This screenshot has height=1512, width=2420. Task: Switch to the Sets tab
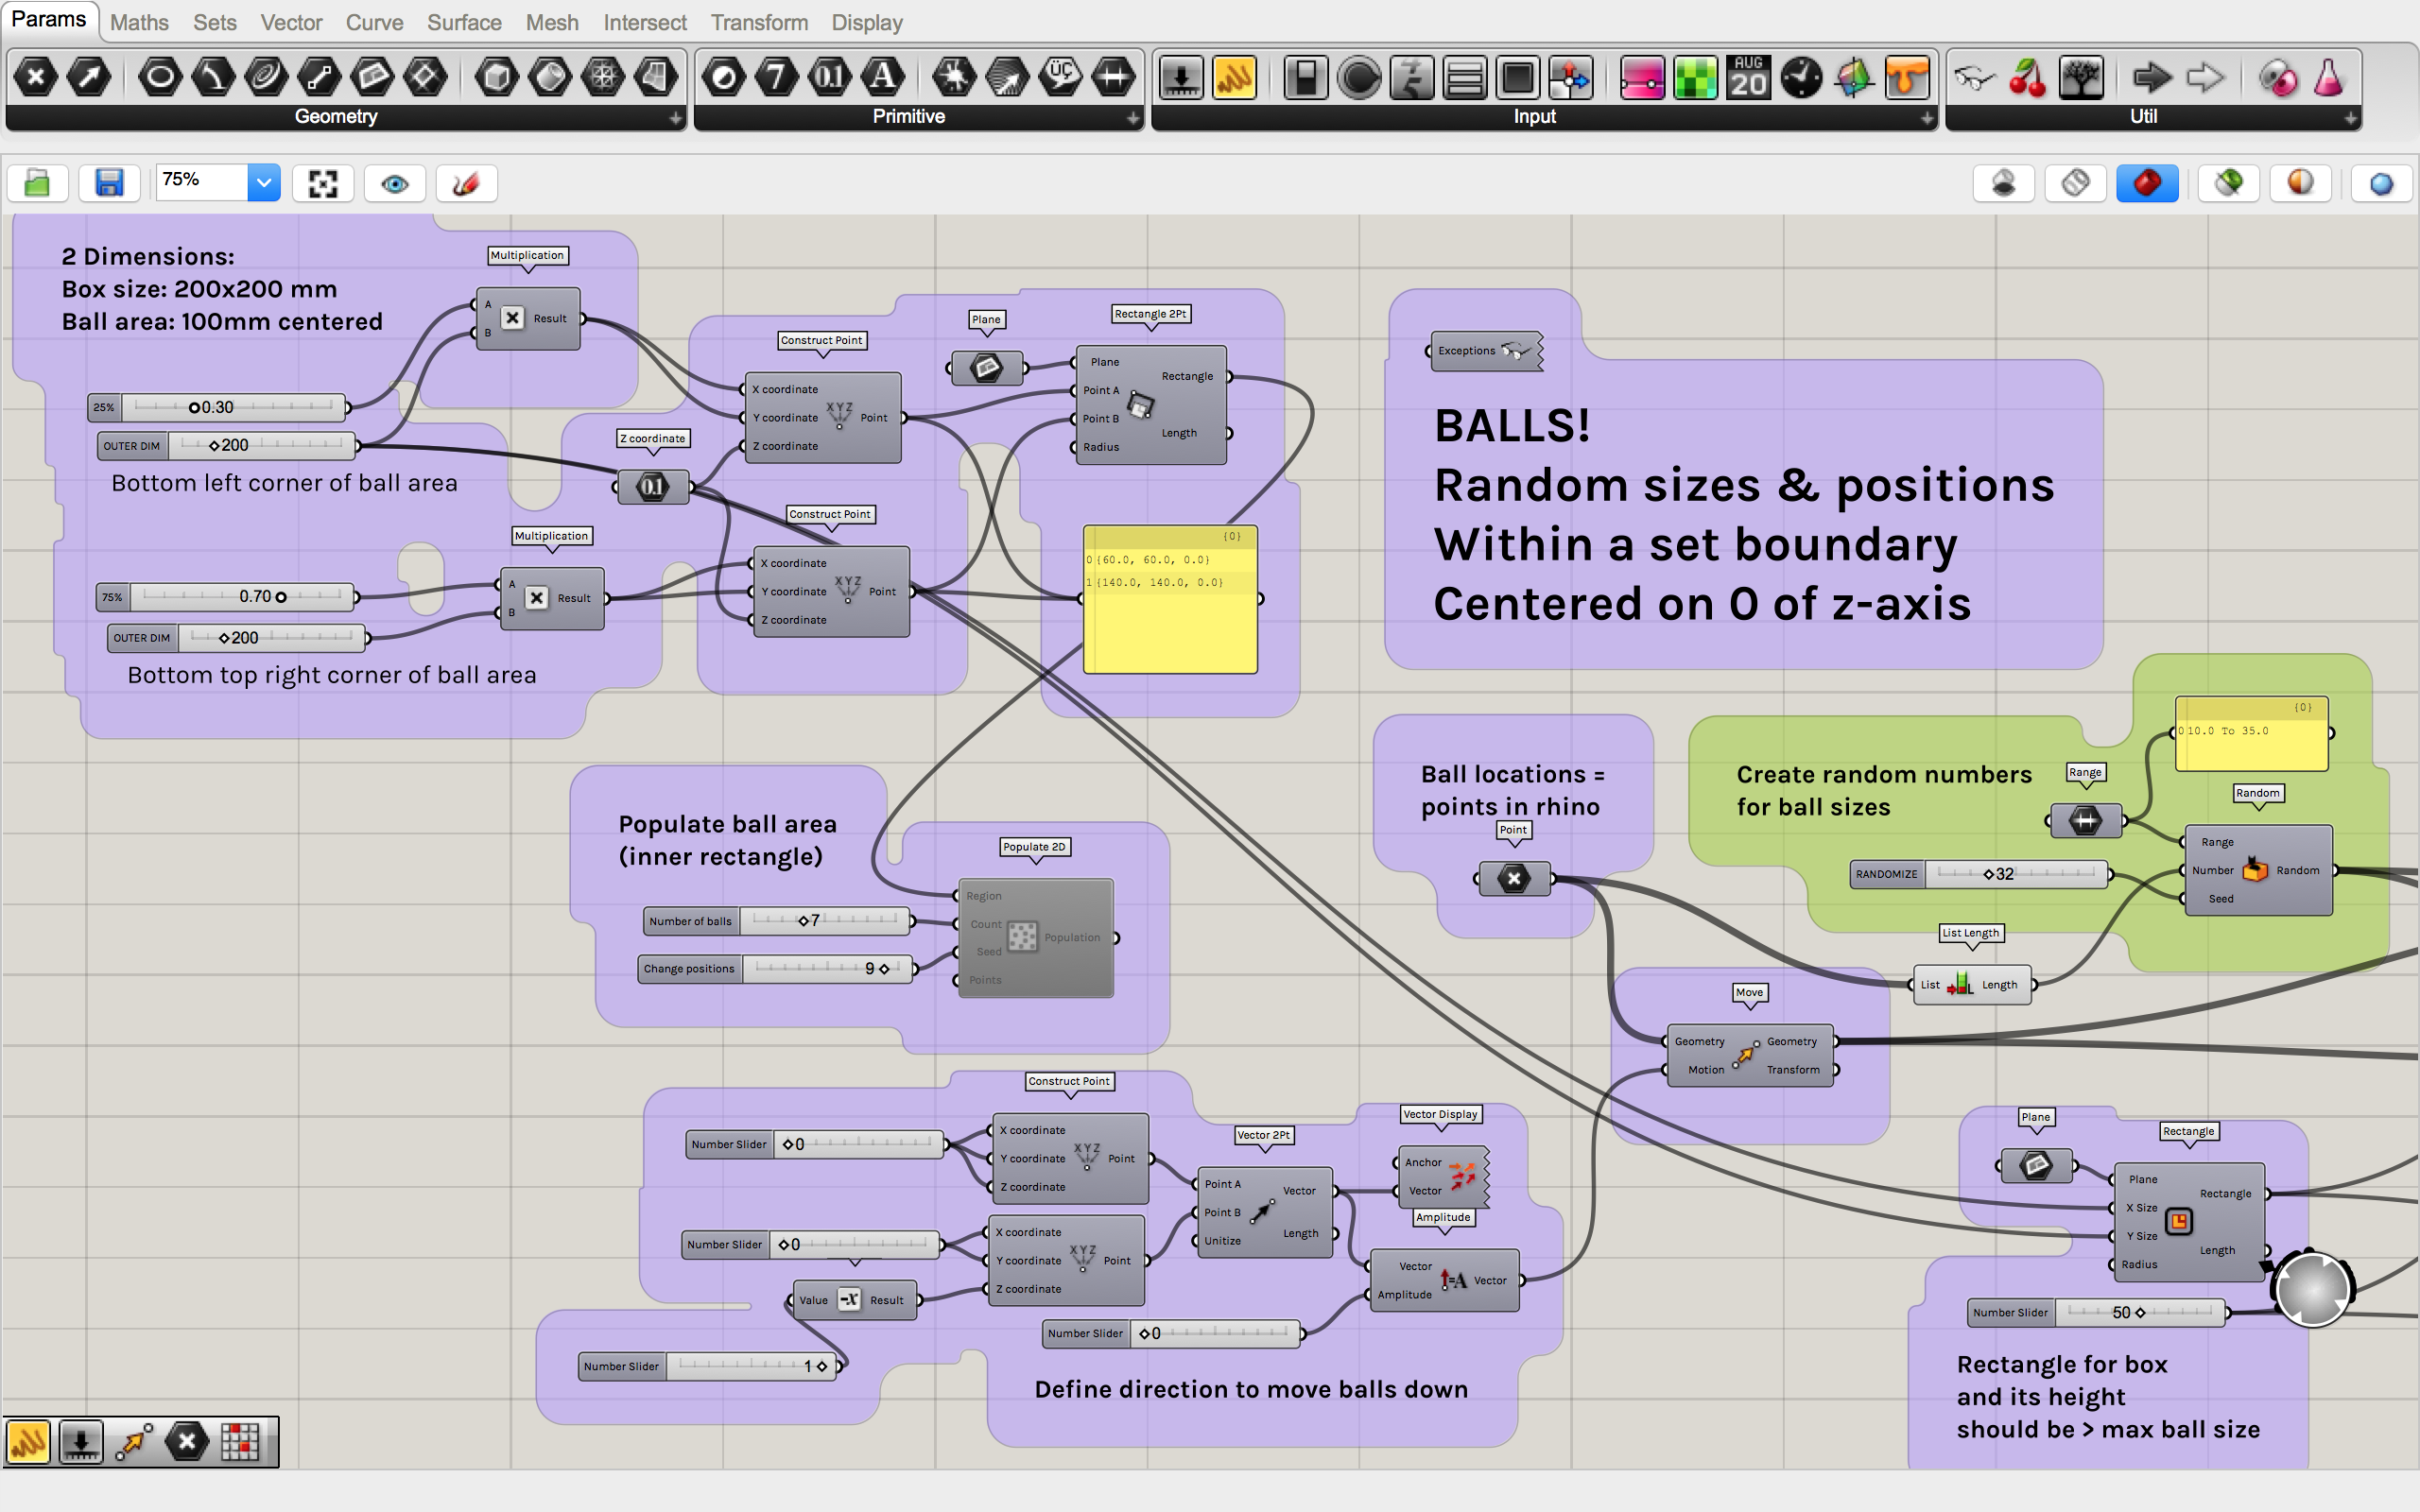coord(215,22)
